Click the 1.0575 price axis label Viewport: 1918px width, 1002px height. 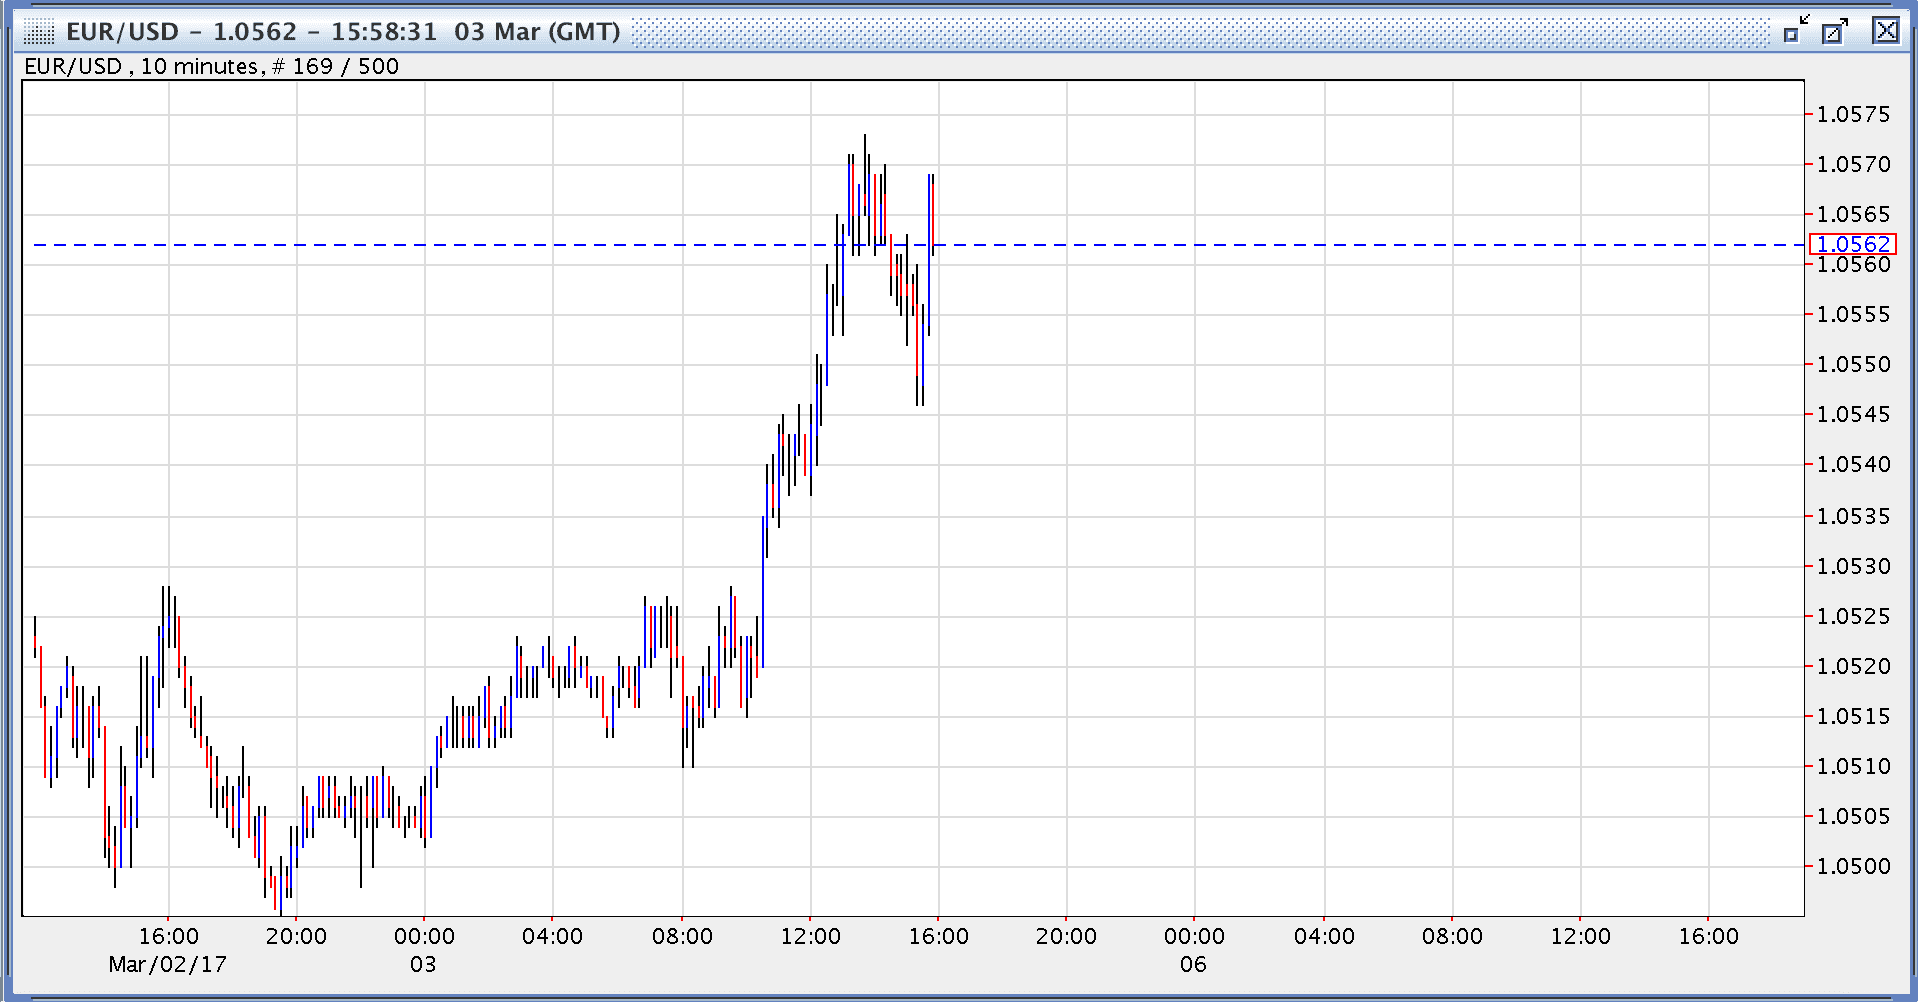1853,114
